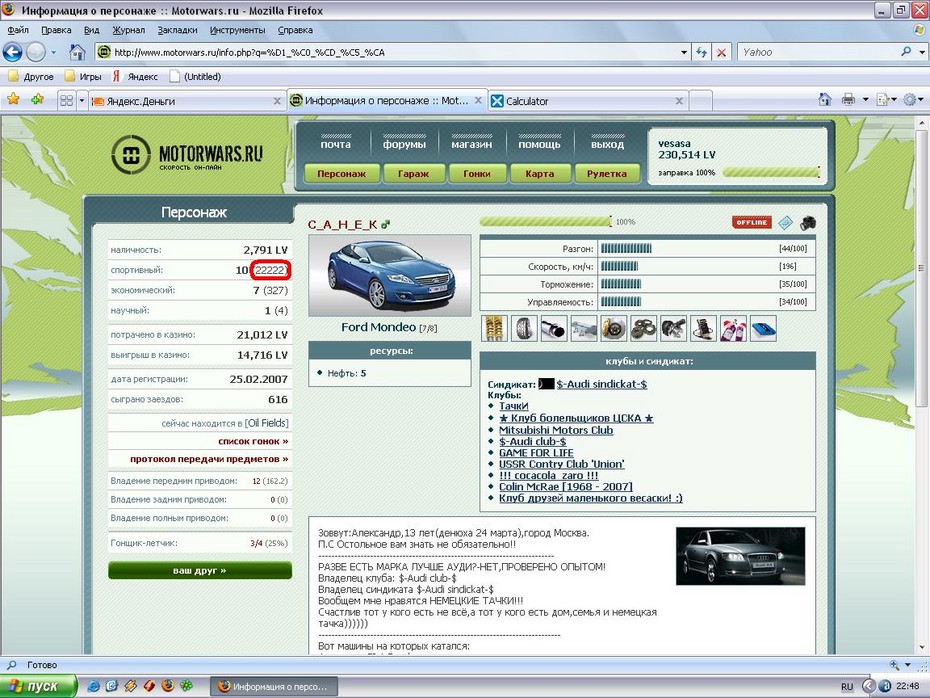Click the Motorwars.ru logo
Image resolution: width=930 pixels, height=698 pixels.
point(187,155)
